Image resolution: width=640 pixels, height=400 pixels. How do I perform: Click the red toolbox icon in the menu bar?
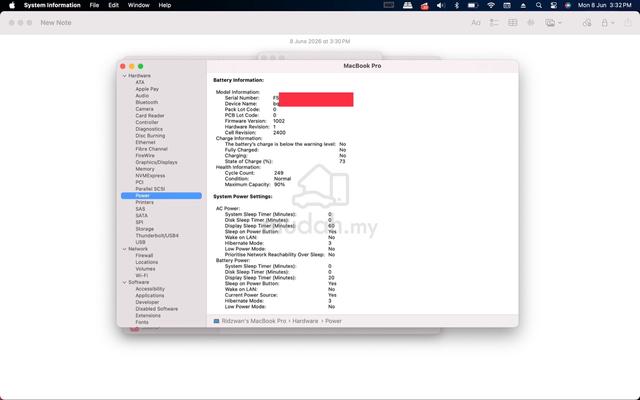click(424, 6)
